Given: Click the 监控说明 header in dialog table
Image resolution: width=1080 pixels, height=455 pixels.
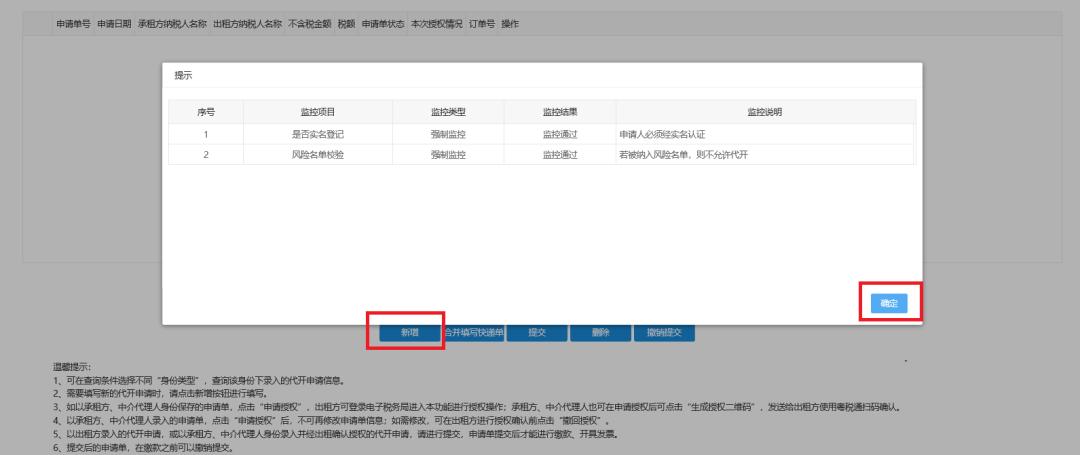Looking at the screenshot, I should (765, 112).
